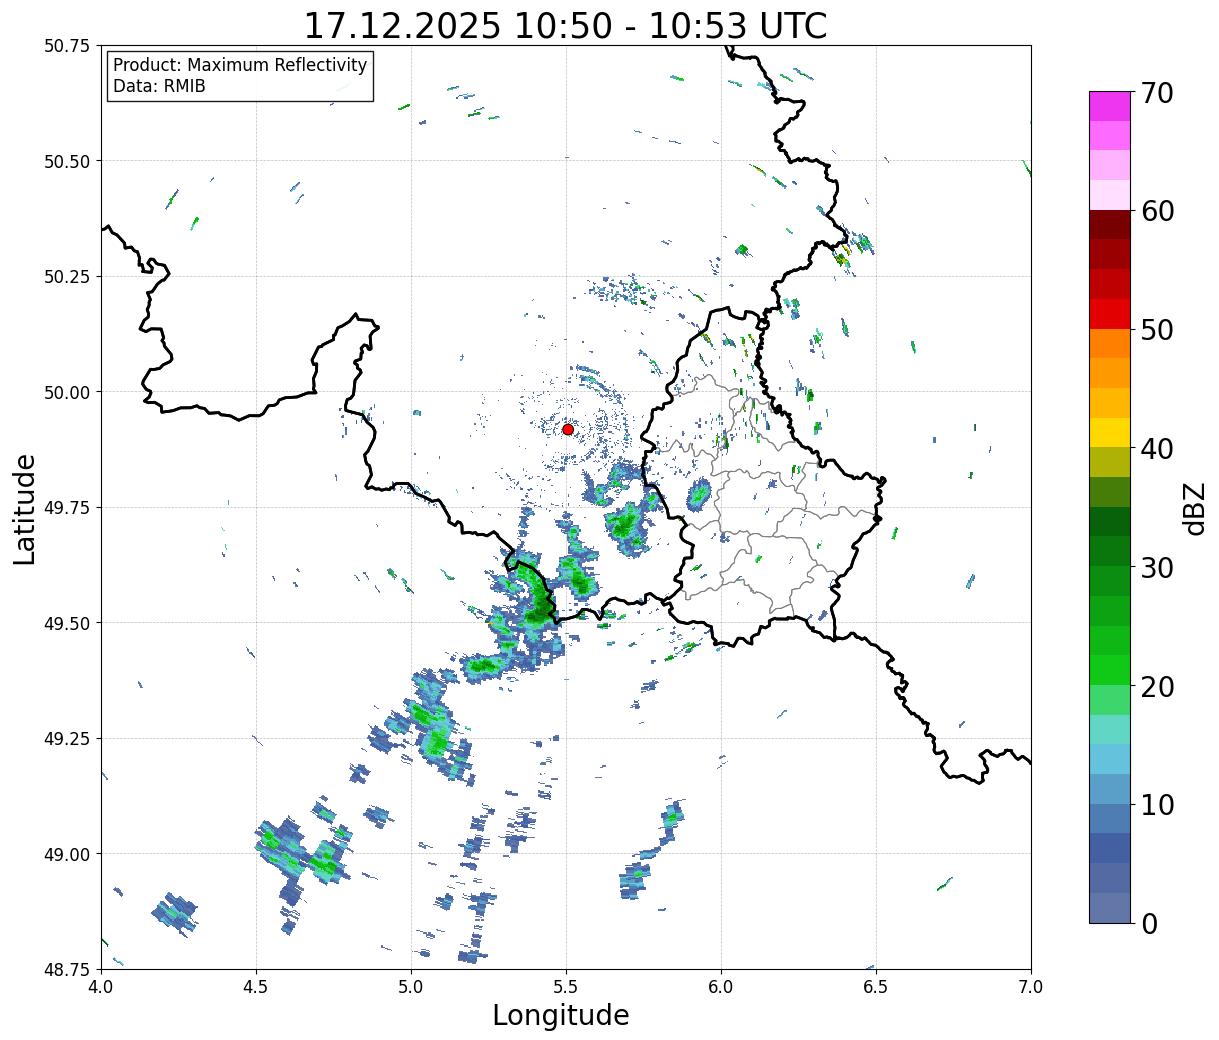The width and height of the screenshot is (1219, 1040).
Task: Click the magenta swatch at top of colorbar
Action: point(1110,106)
